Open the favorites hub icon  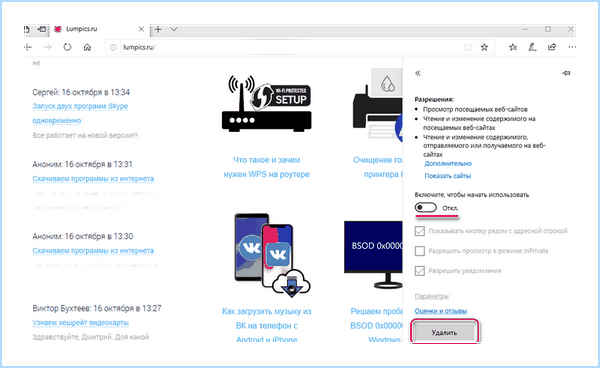click(x=513, y=47)
